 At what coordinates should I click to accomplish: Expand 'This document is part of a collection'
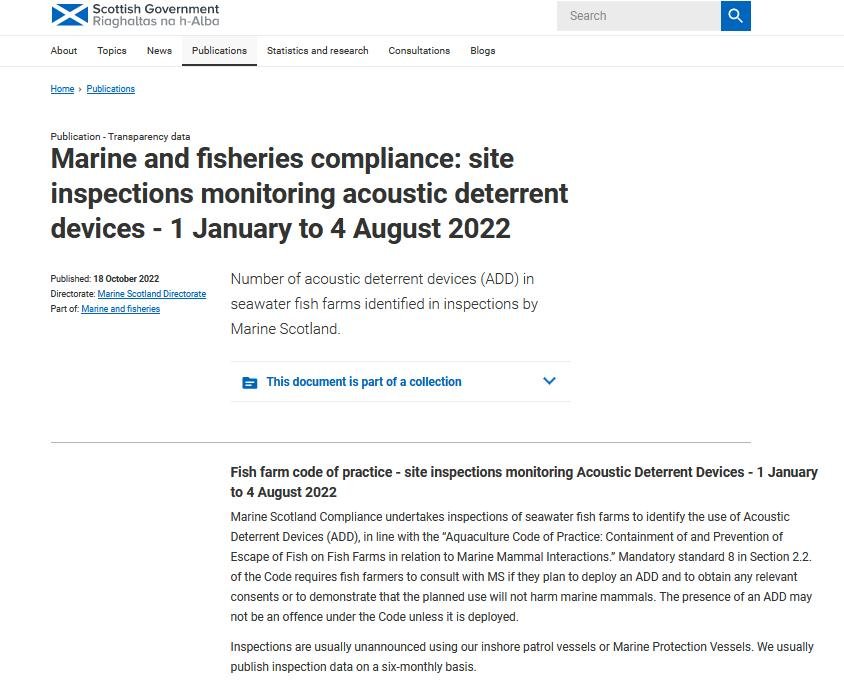click(x=363, y=381)
